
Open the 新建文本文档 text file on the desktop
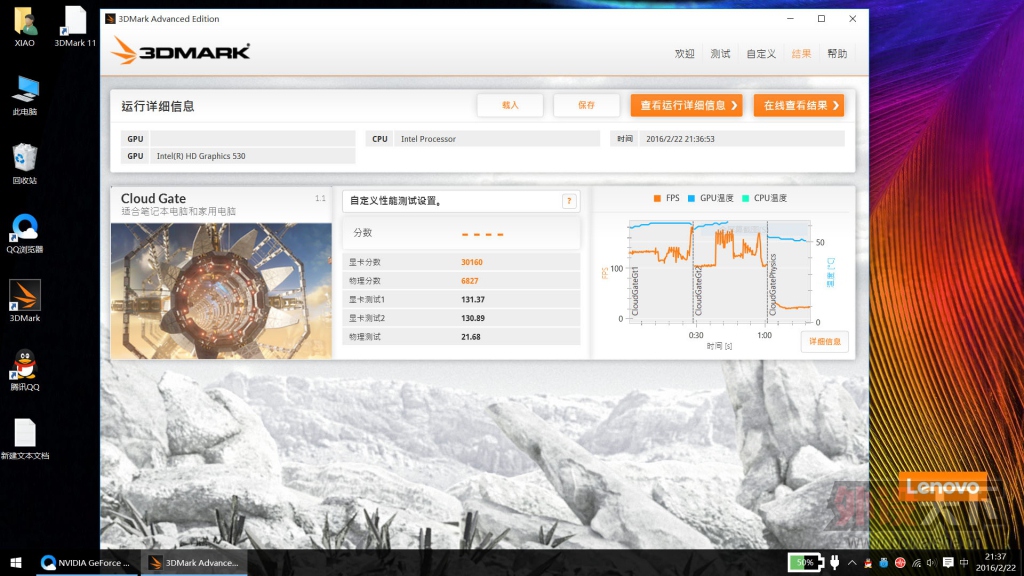tap(25, 439)
